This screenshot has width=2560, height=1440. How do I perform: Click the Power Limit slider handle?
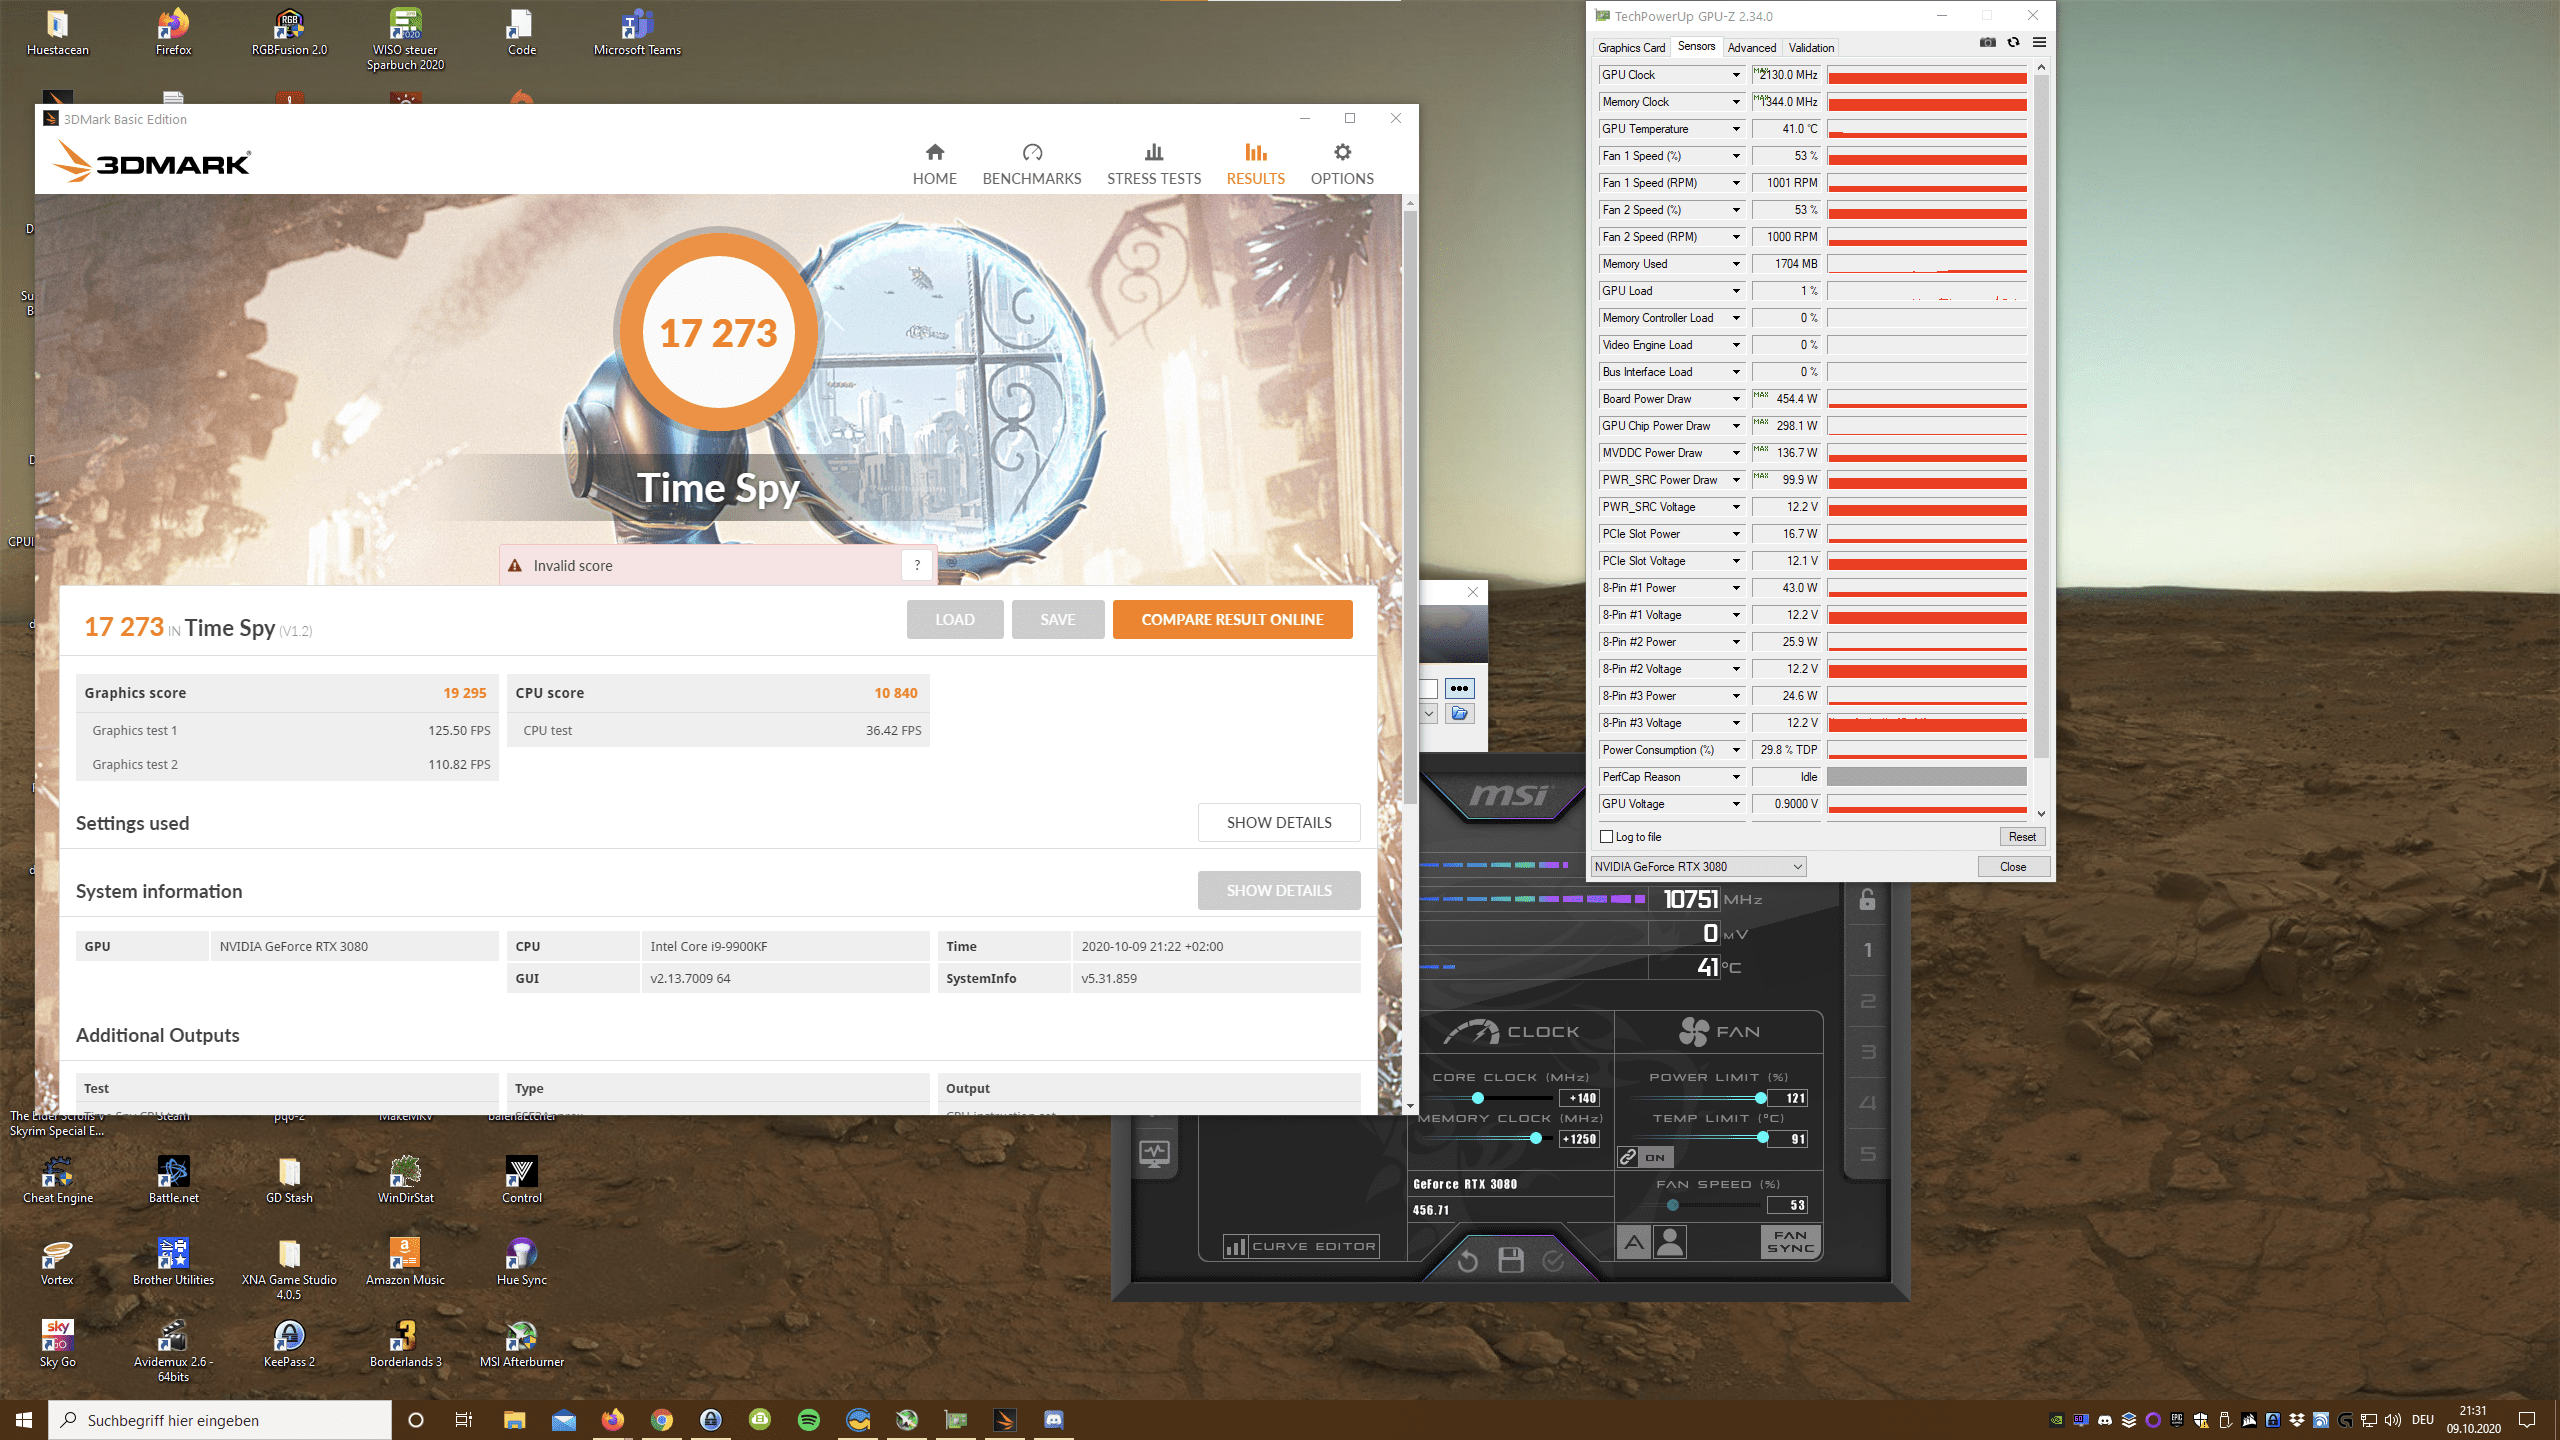click(x=1760, y=1098)
